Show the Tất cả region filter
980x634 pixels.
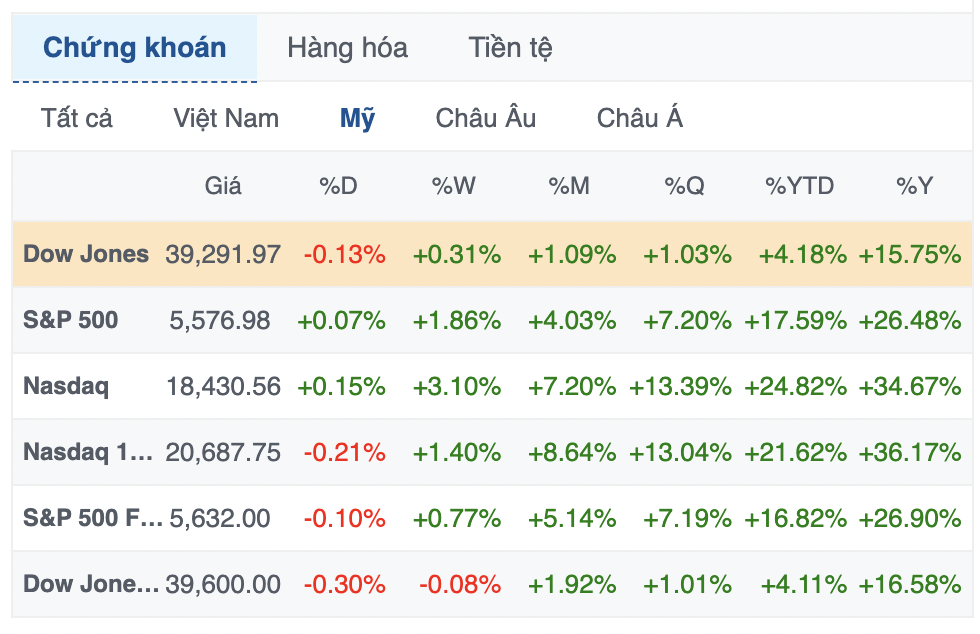click(x=77, y=118)
